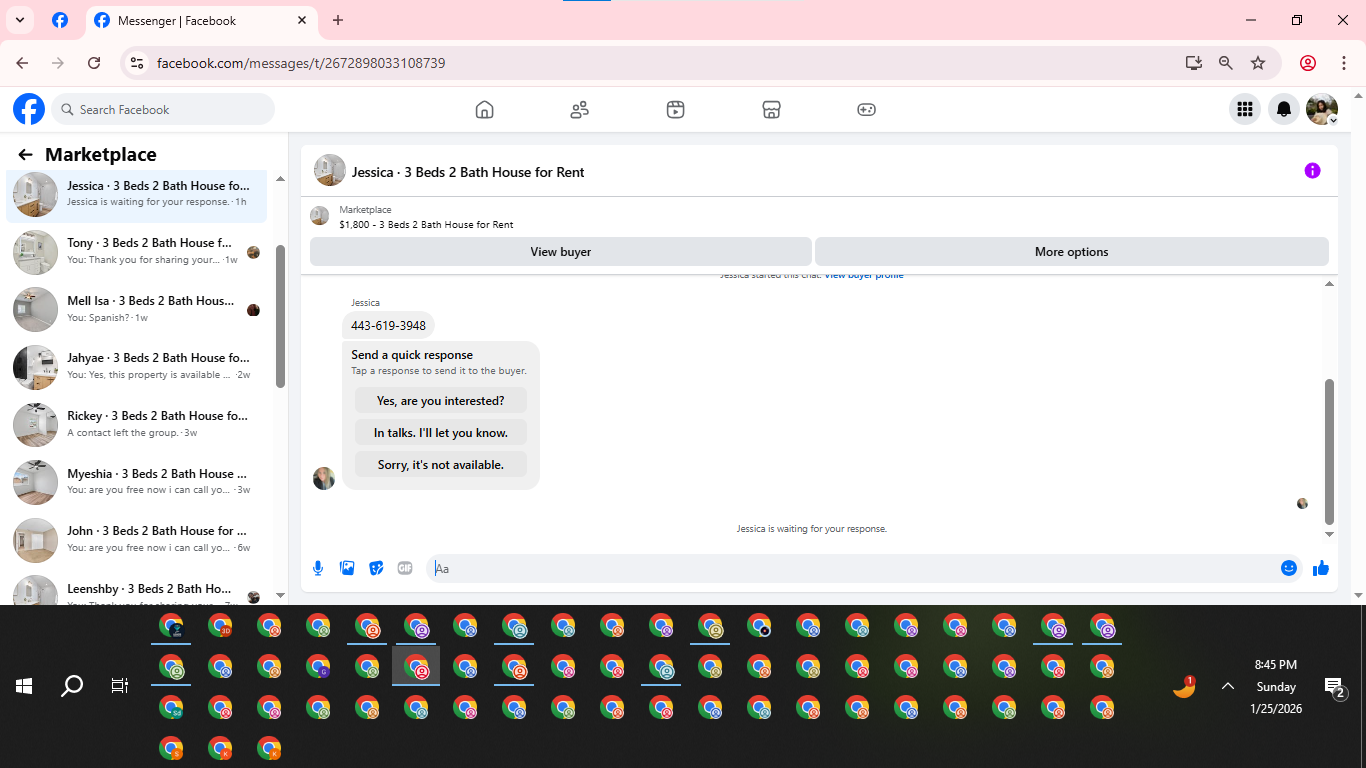1366x768 pixels.
Task: Send 'Yes, are you interested?' quick response
Action: [x=441, y=401]
